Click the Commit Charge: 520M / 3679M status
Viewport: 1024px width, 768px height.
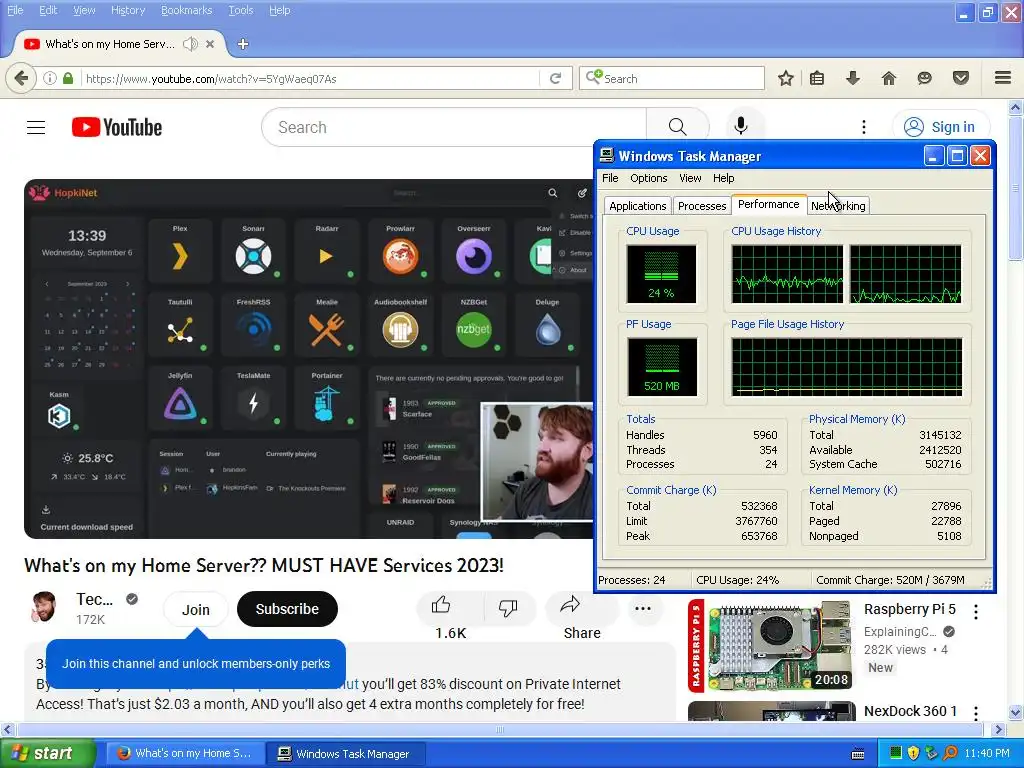coord(890,580)
